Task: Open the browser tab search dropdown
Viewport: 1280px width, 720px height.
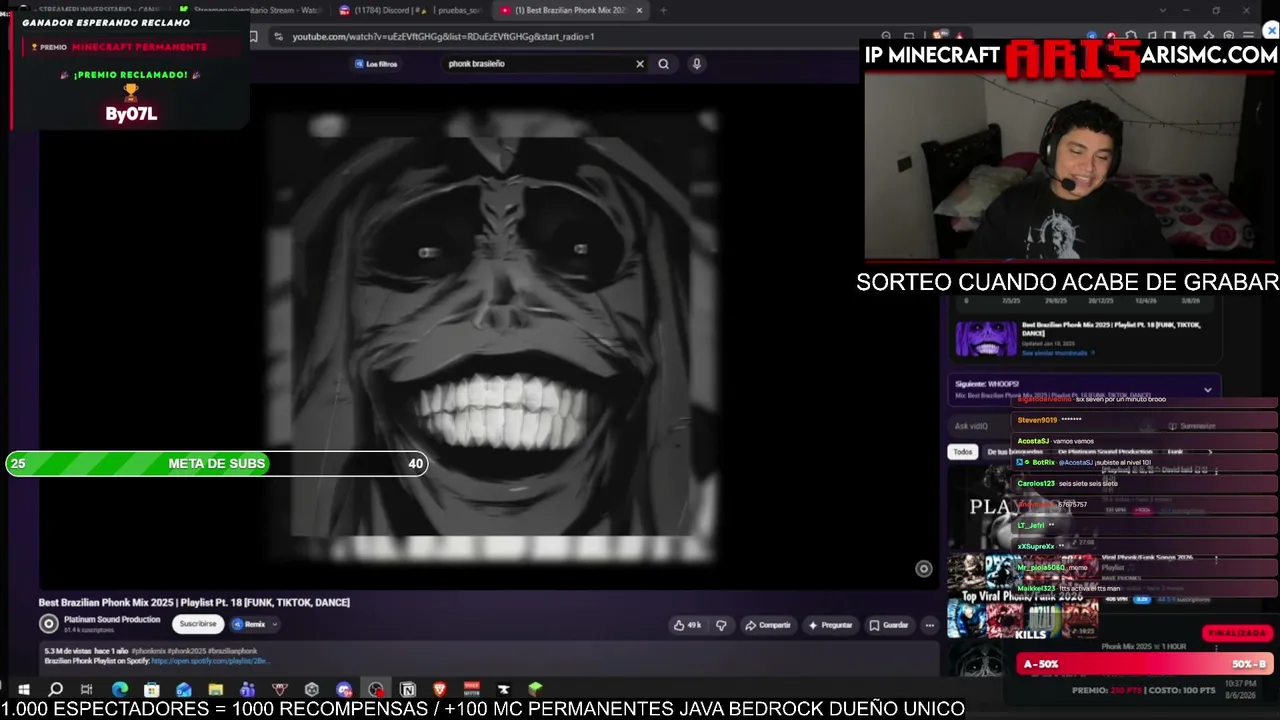Action: click(1162, 10)
